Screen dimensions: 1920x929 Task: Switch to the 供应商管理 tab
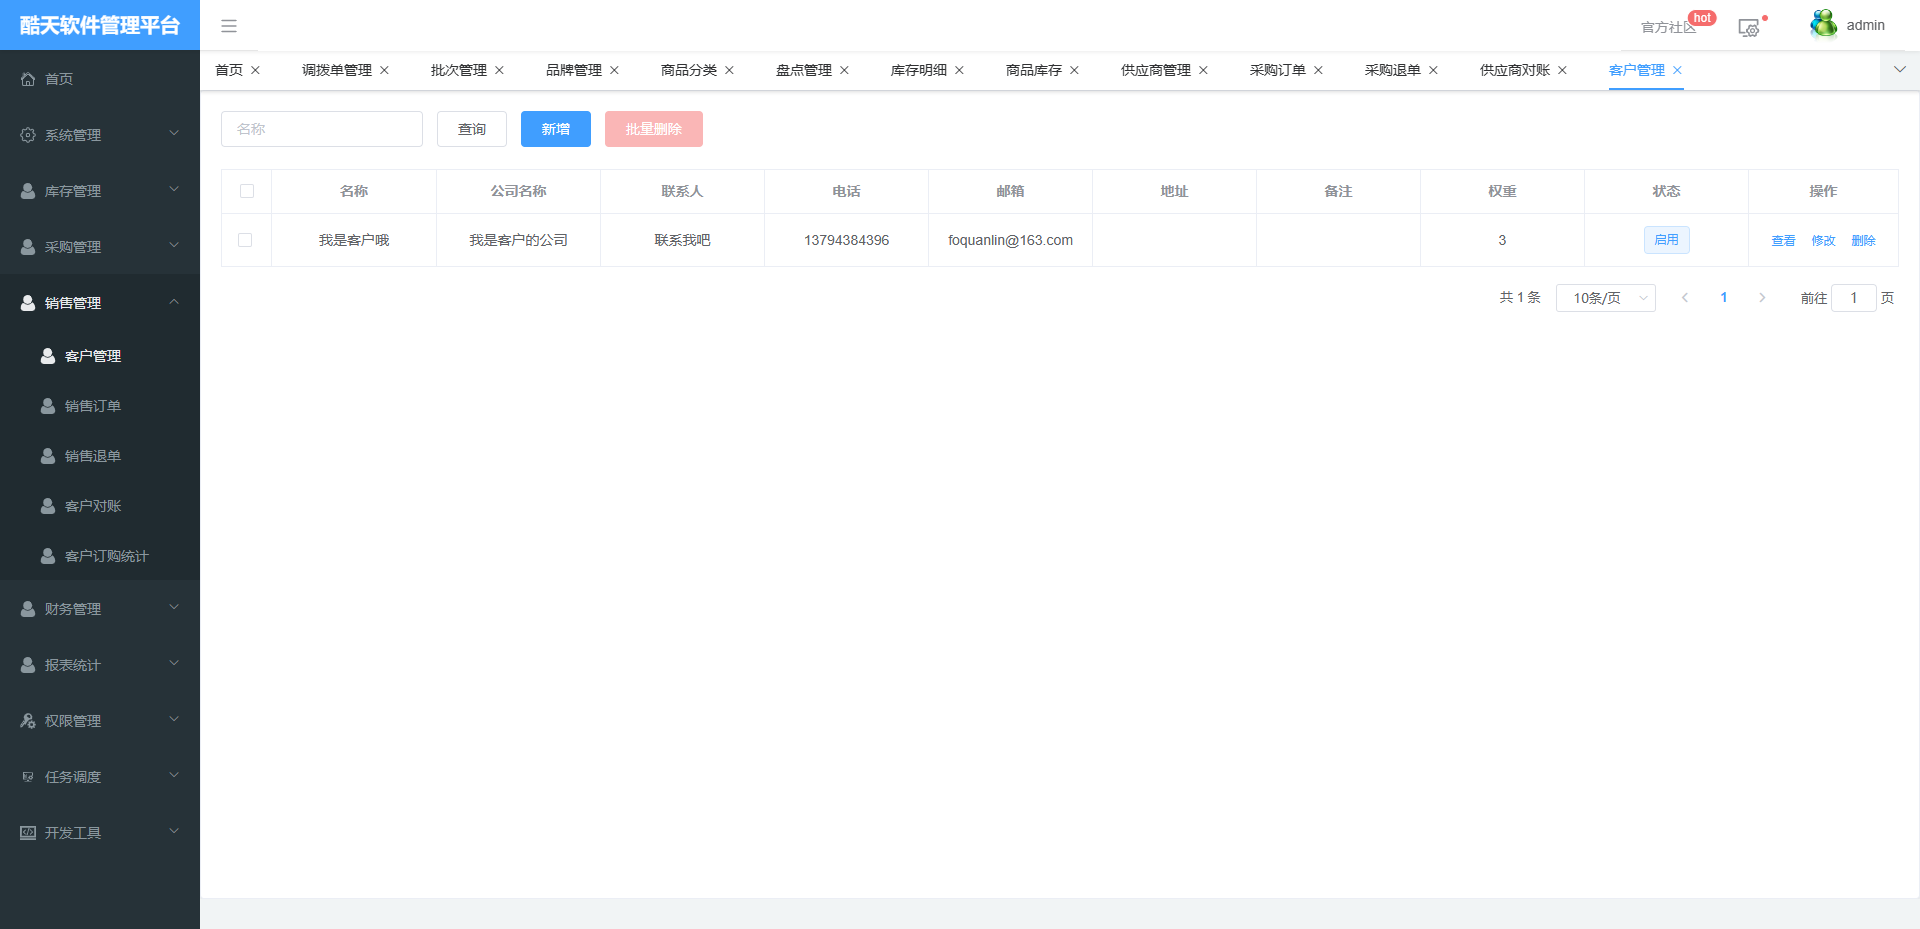click(x=1157, y=70)
